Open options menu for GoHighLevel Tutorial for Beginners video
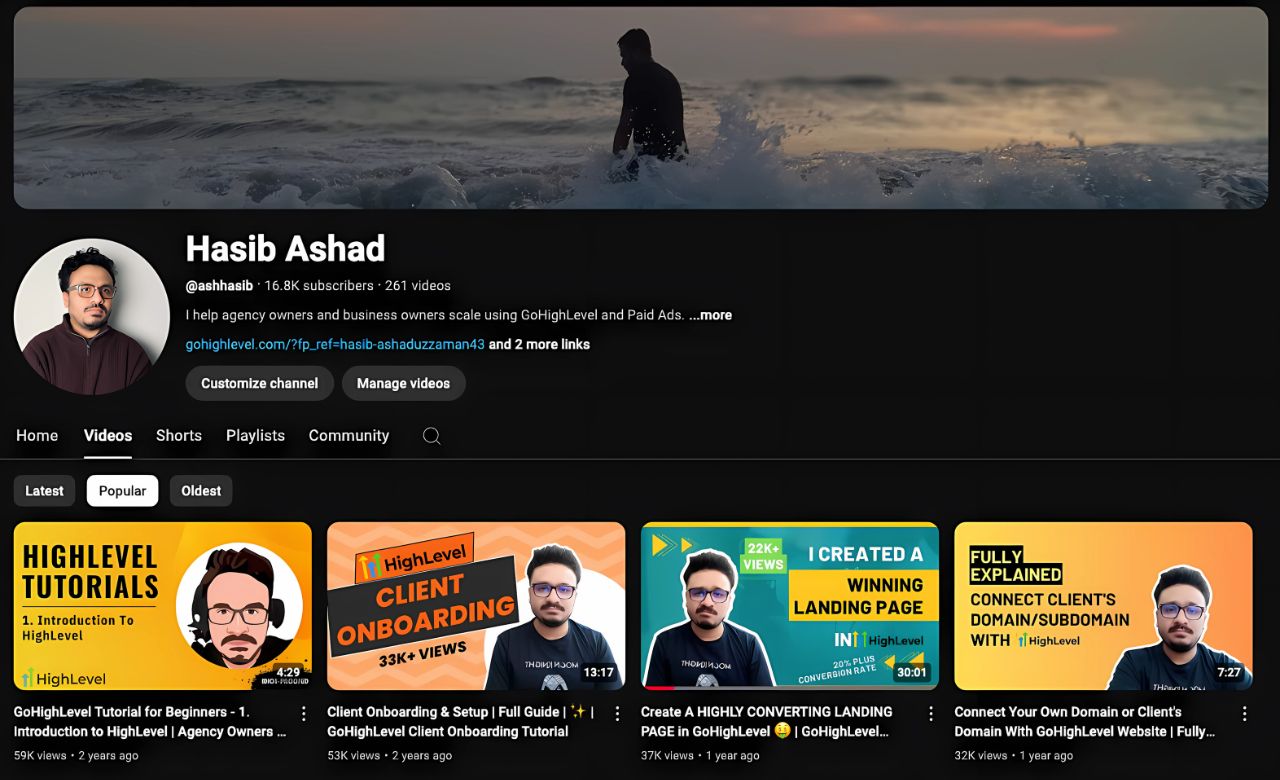 click(x=303, y=713)
